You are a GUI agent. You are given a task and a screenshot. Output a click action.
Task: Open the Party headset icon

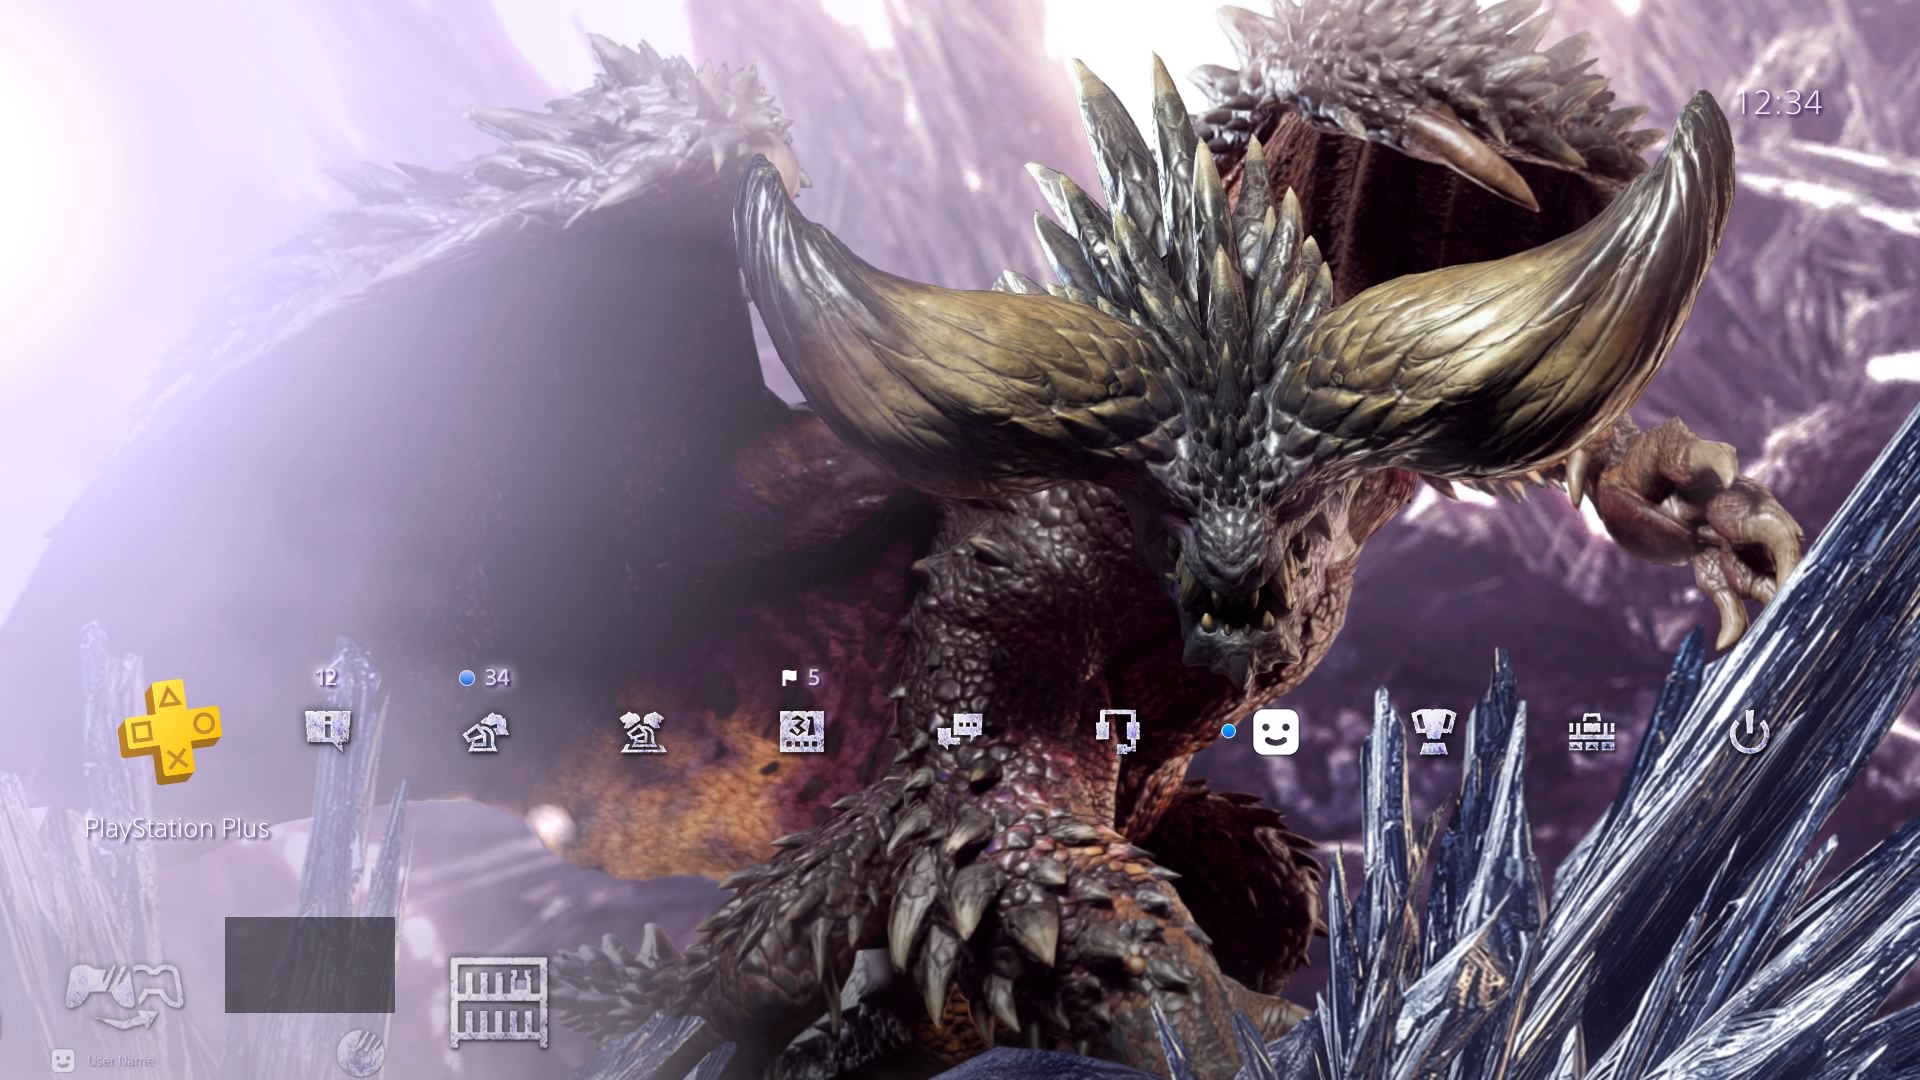coord(1117,732)
